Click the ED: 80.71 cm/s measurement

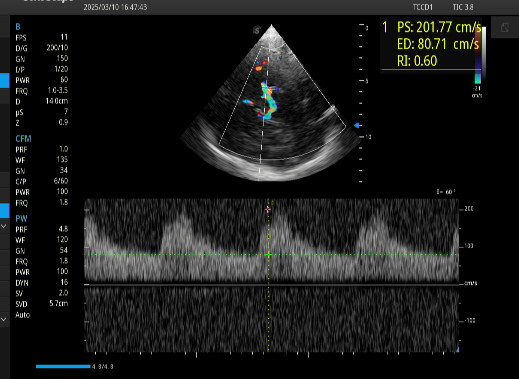pos(438,44)
